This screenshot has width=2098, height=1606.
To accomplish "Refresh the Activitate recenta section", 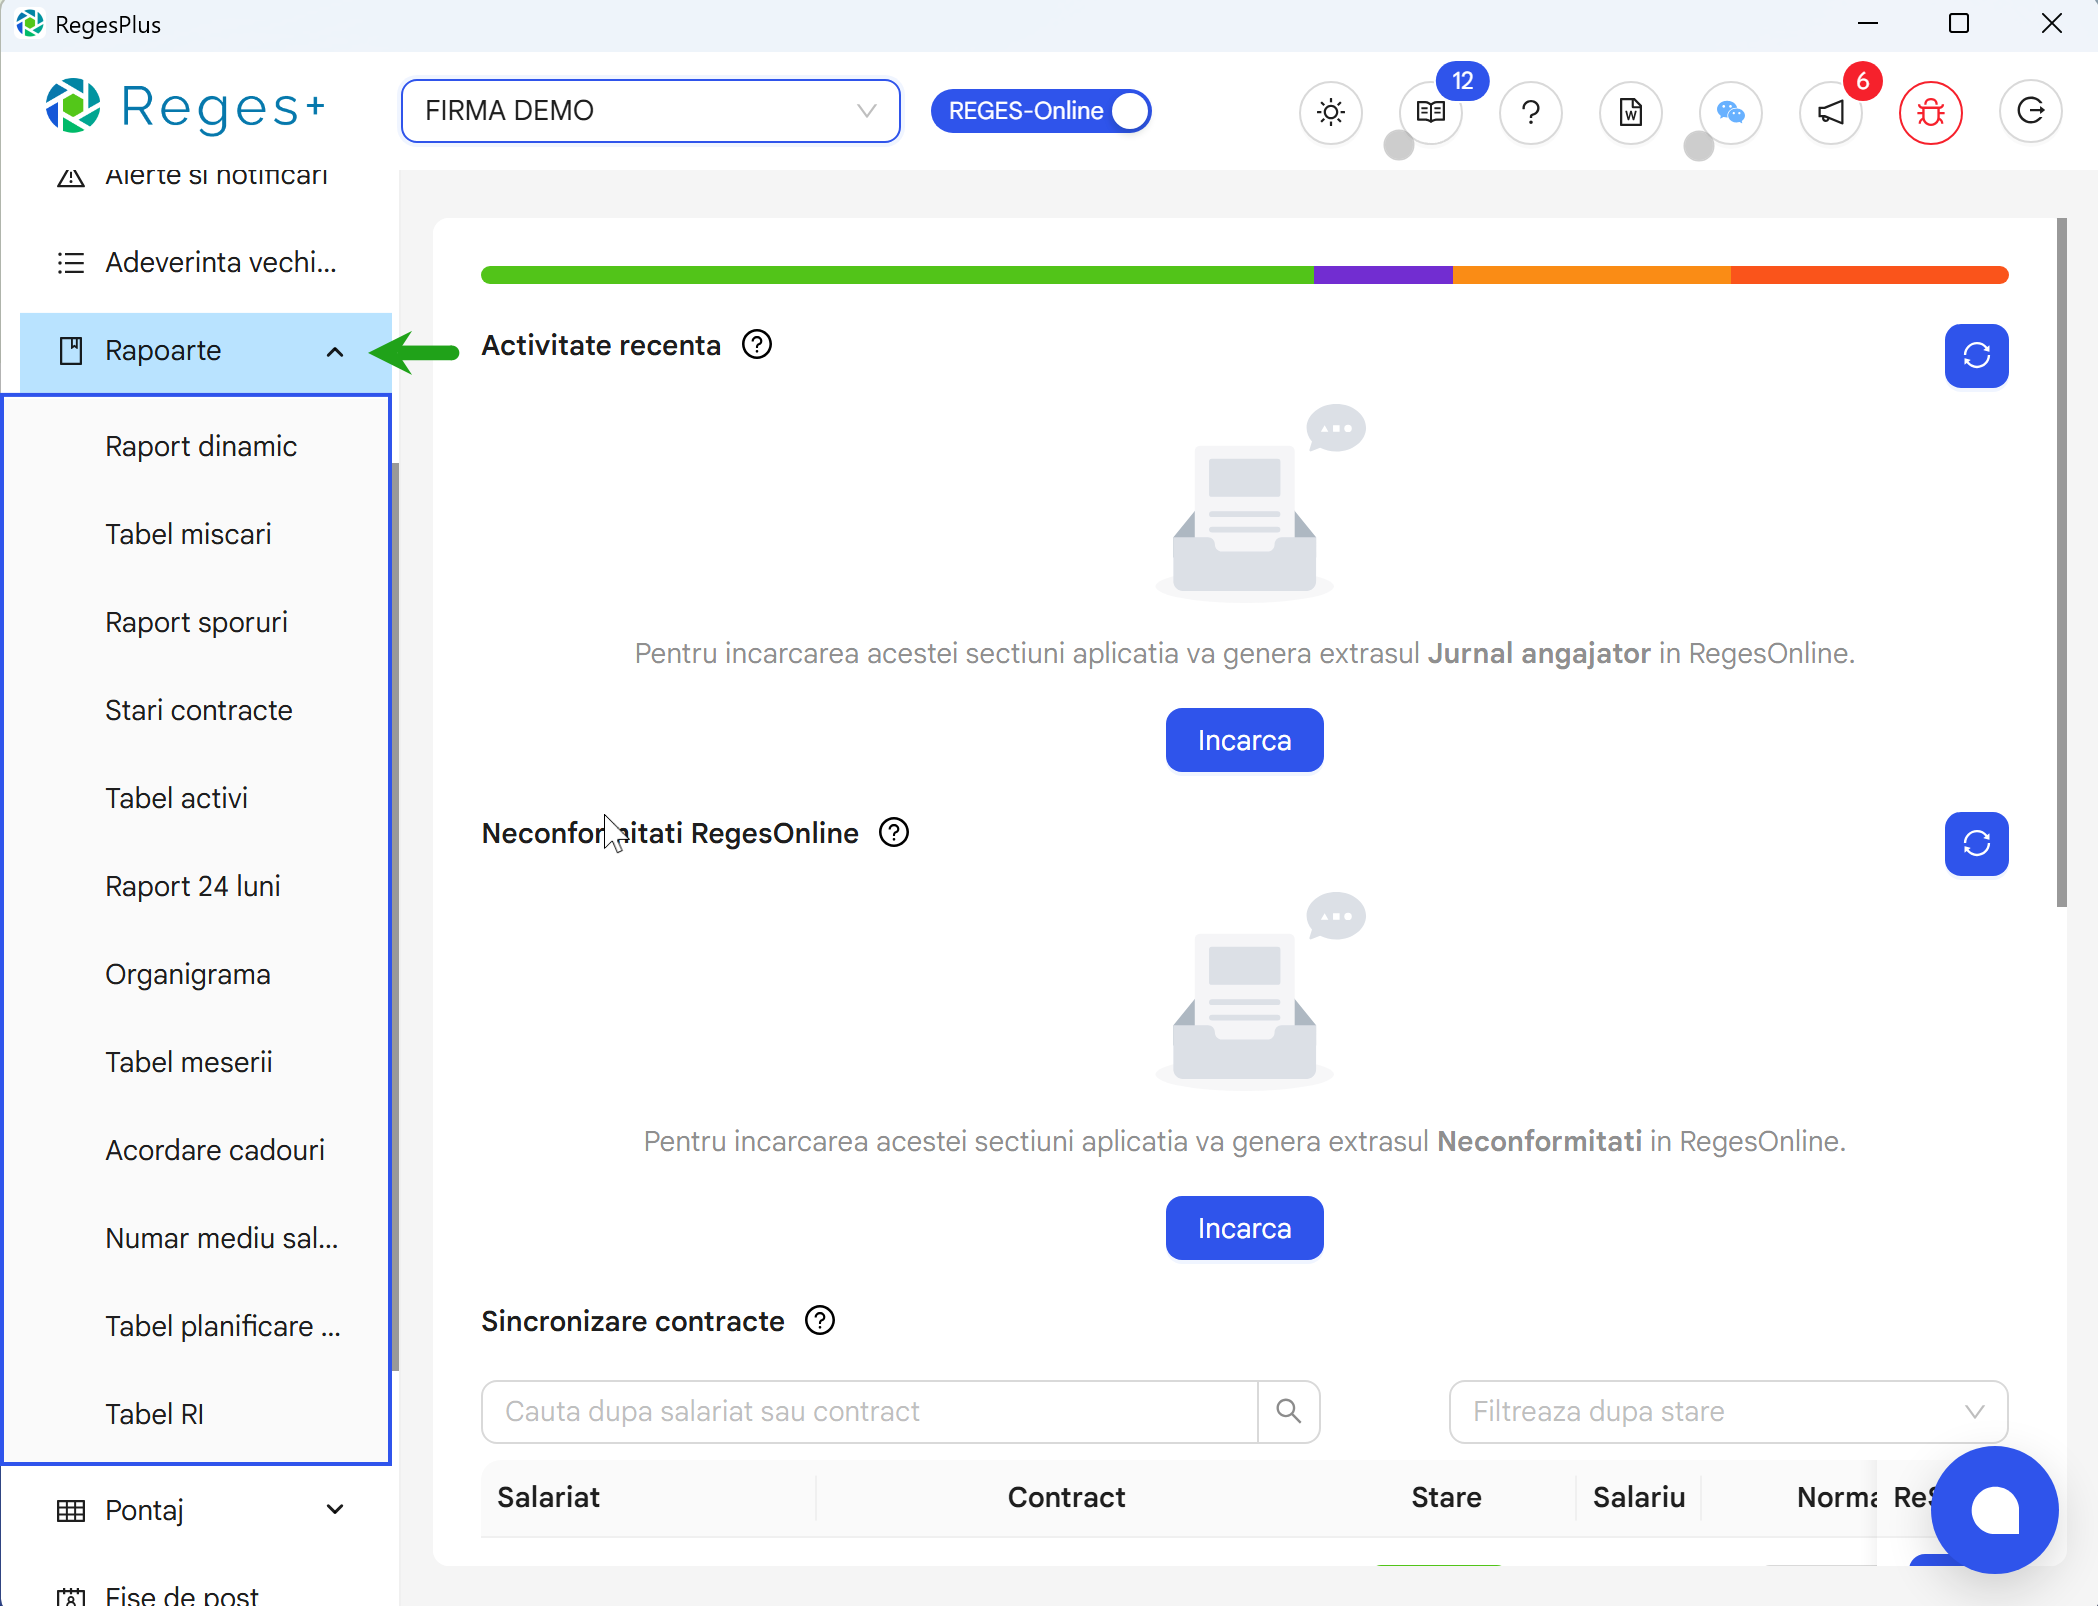I will [x=1976, y=356].
